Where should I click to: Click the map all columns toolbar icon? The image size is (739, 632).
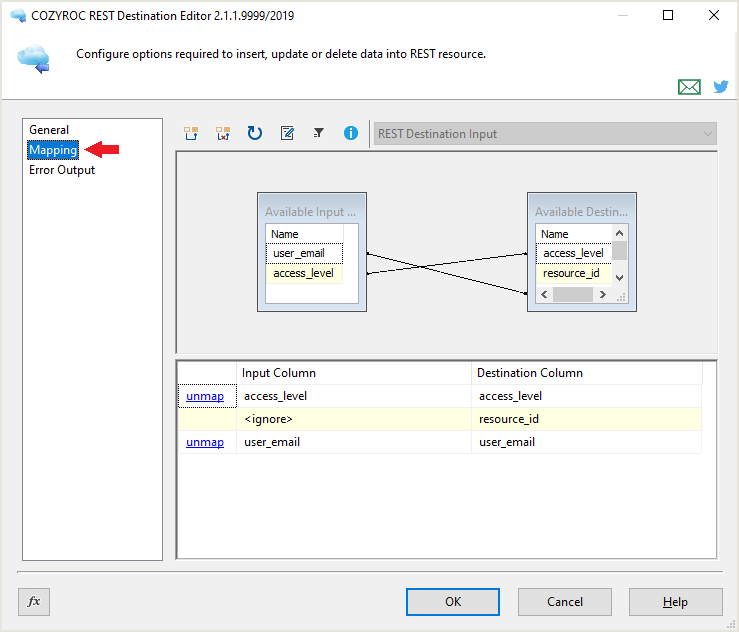click(191, 133)
